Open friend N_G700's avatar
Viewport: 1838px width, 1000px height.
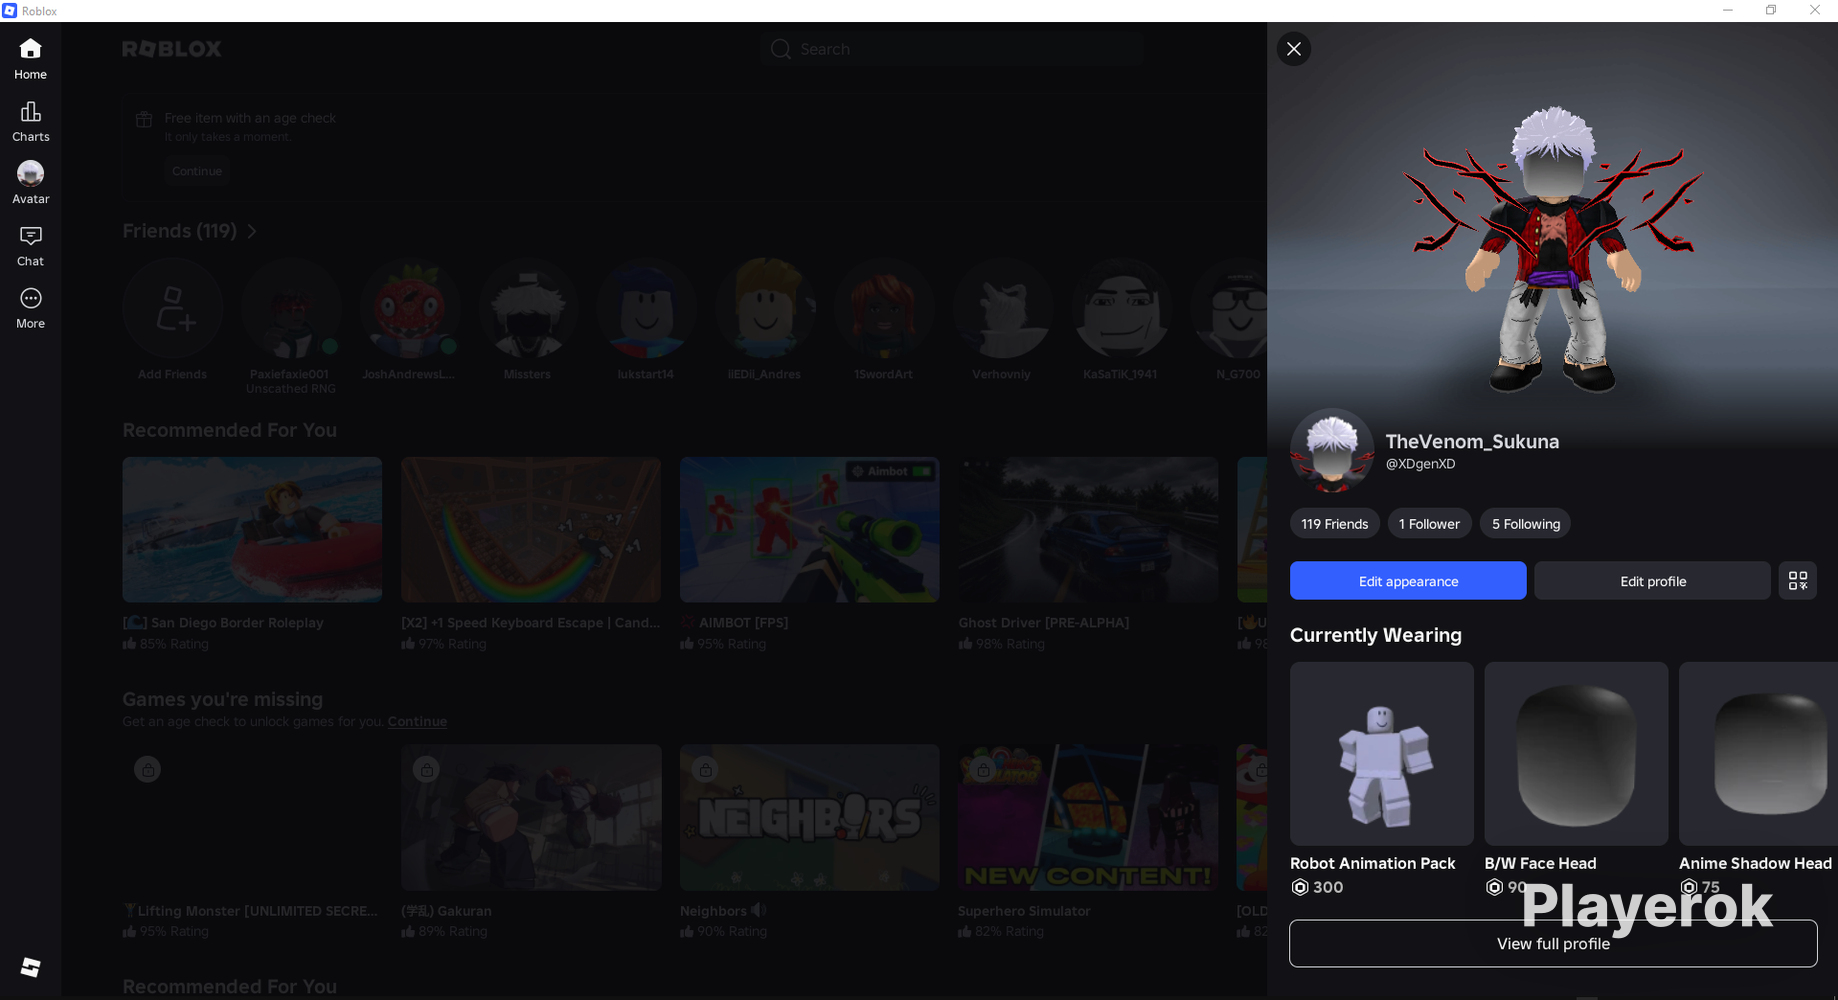point(1229,308)
